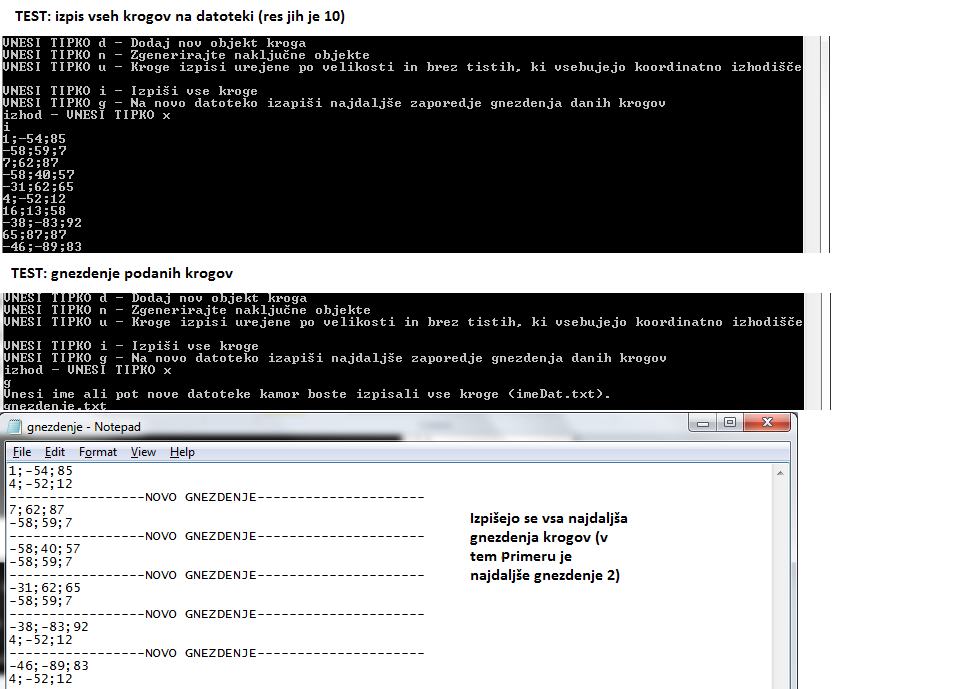Click the Notepad scrollbar up arrow
This screenshot has height=689, width=974.
coord(787,473)
